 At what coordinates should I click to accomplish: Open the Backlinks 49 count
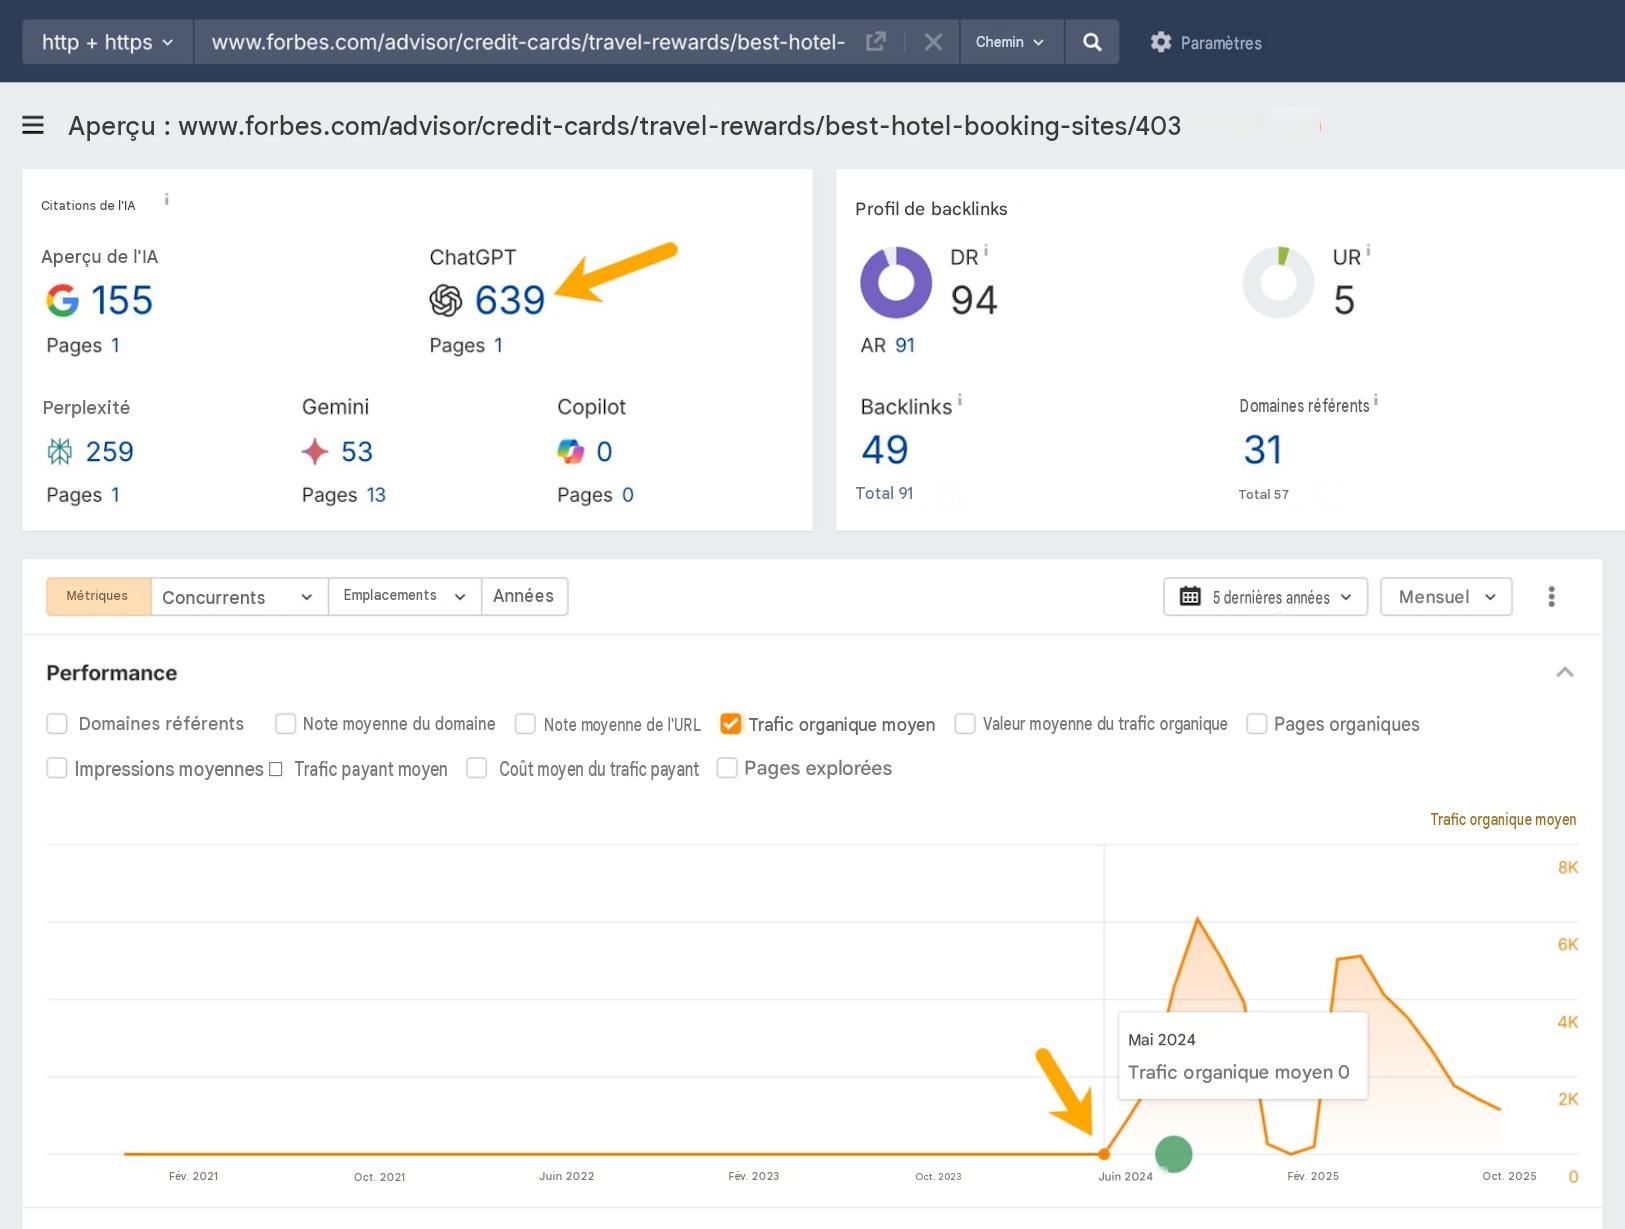pos(885,450)
